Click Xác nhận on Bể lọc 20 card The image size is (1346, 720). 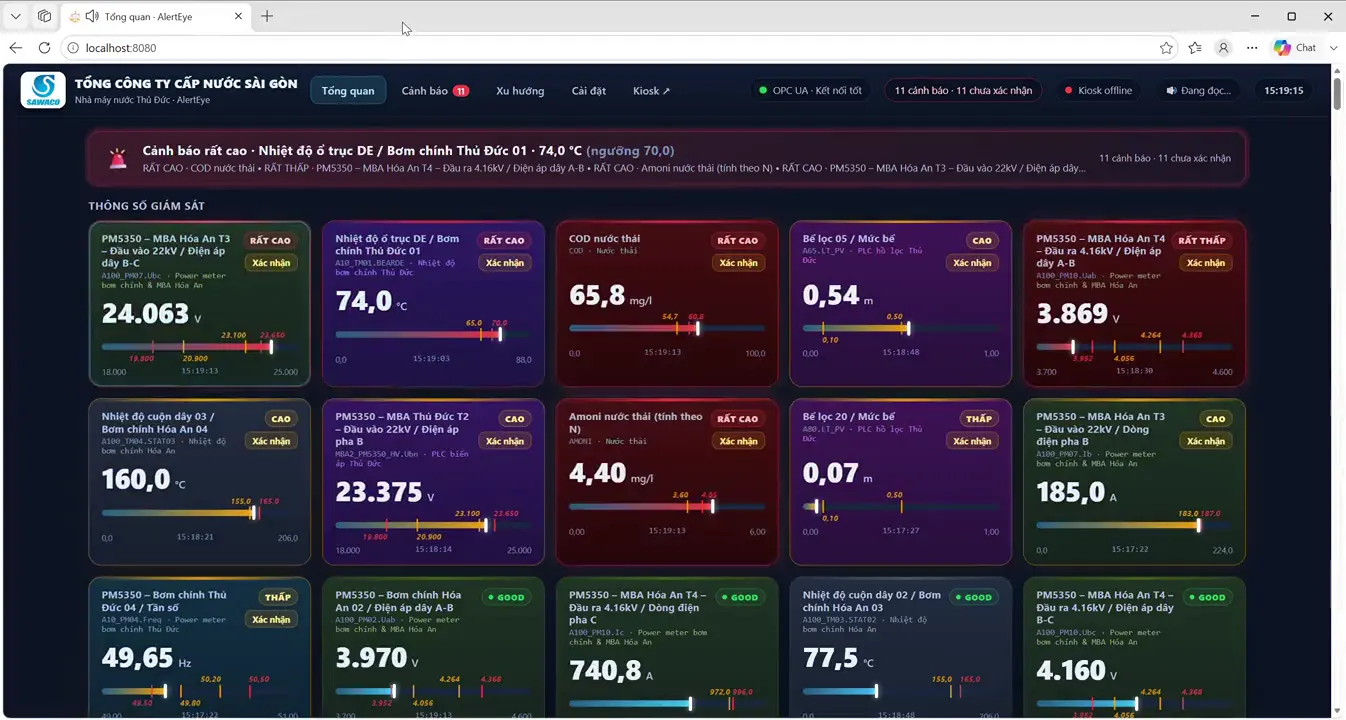point(972,441)
